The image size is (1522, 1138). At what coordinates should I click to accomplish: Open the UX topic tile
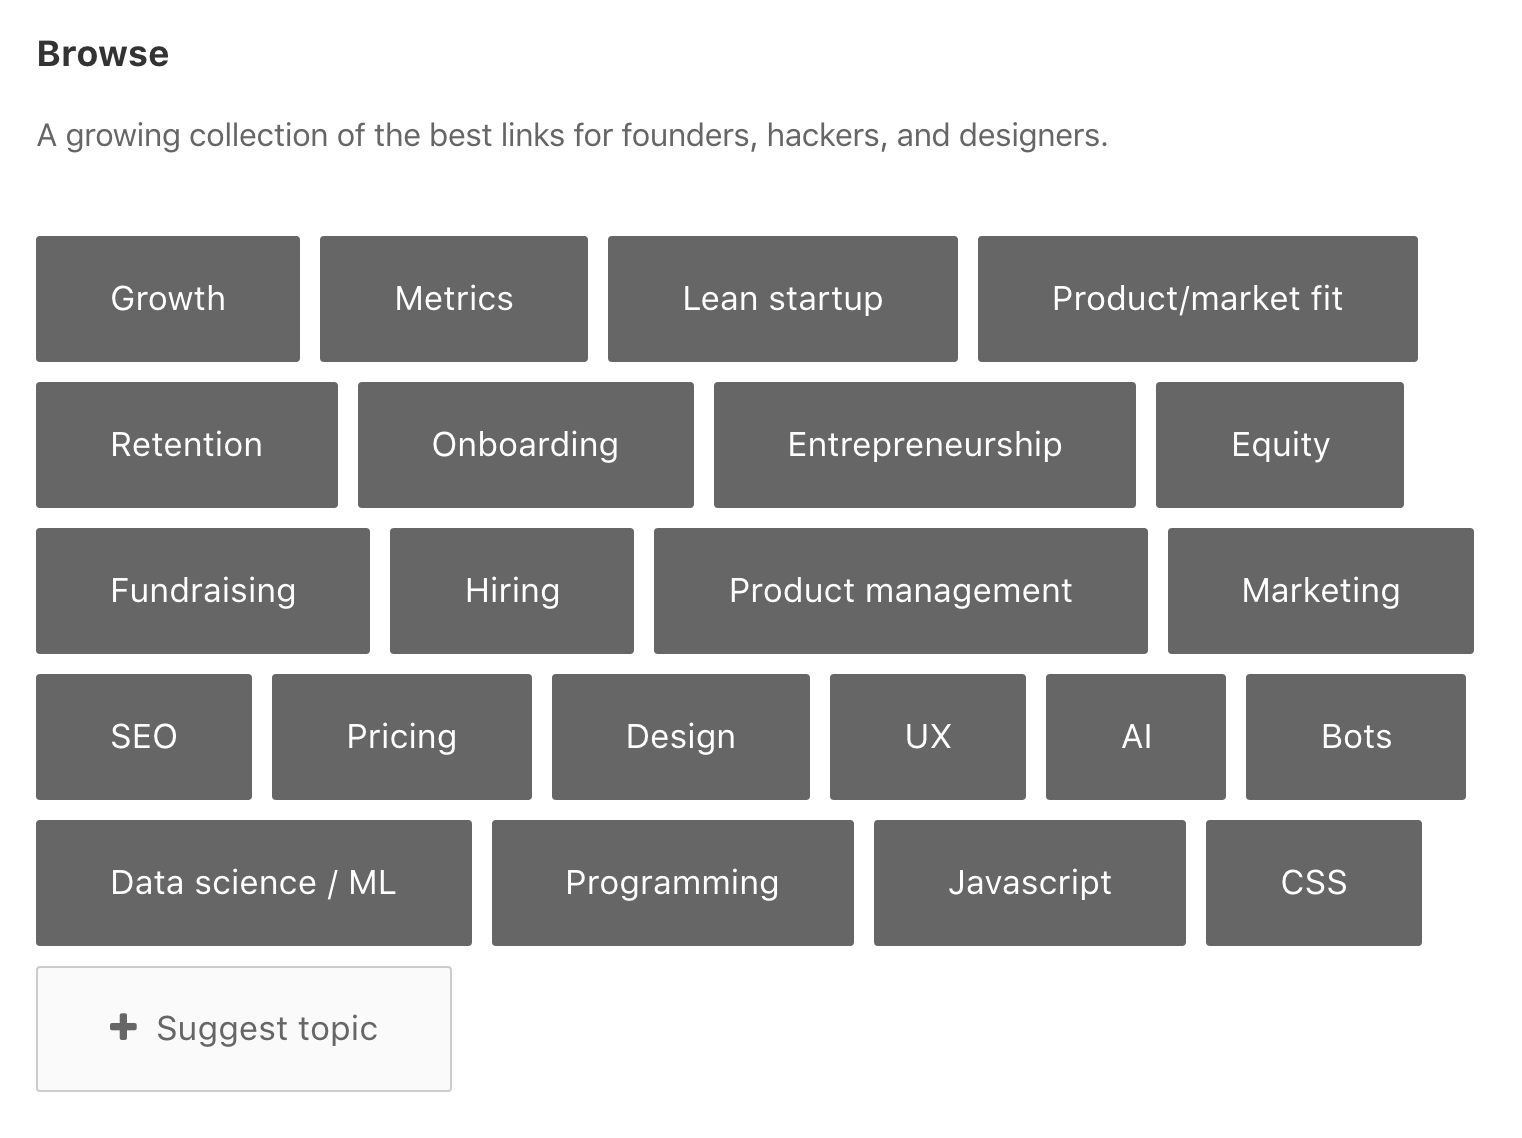(x=928, y=737)
